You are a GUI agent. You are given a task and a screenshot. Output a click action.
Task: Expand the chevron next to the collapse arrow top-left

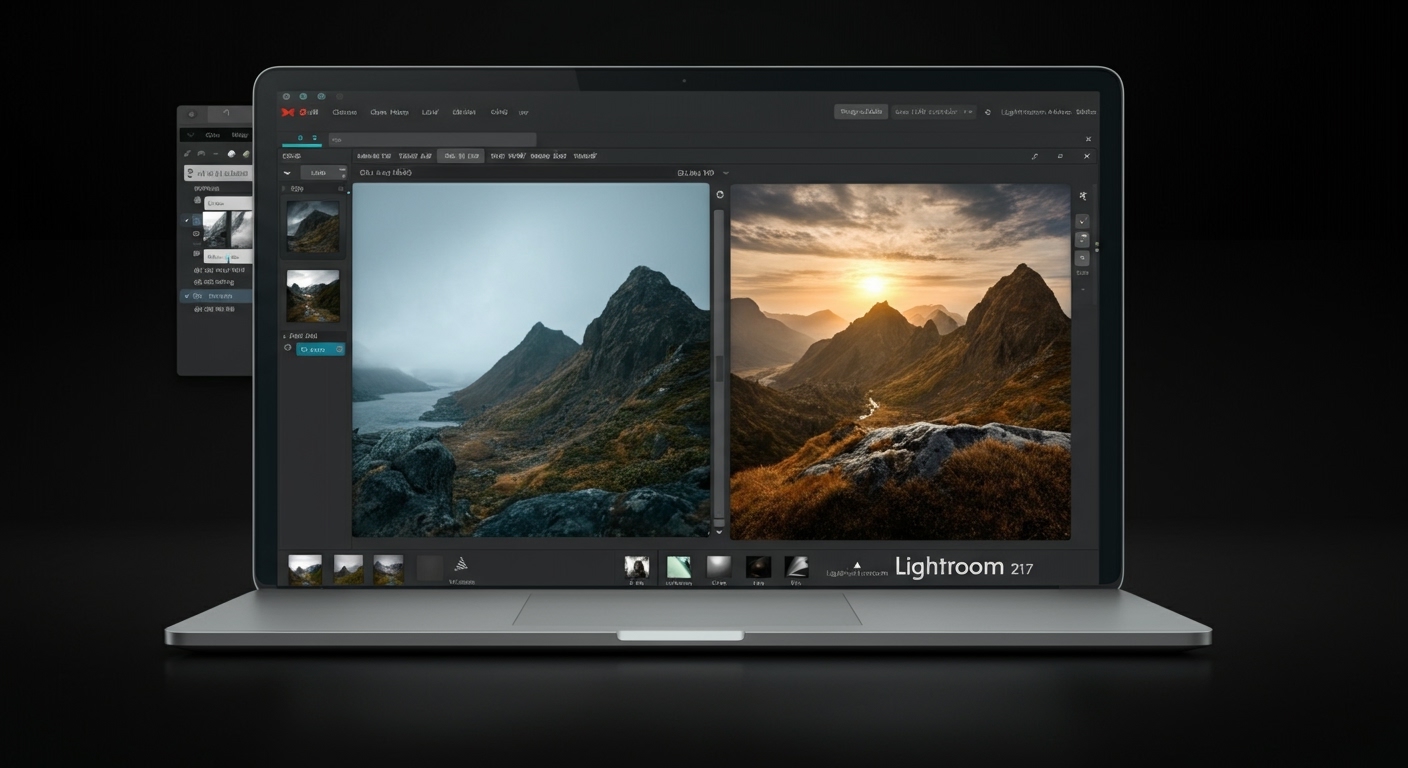[287, 172]
